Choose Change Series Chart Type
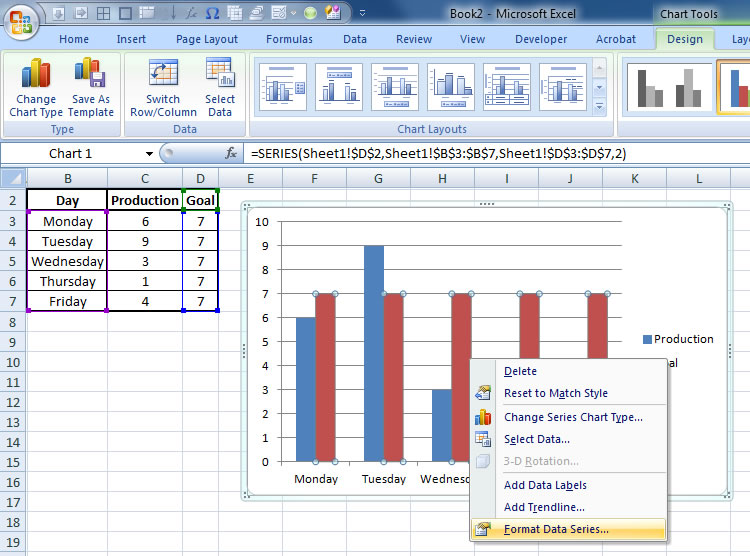 569,417
